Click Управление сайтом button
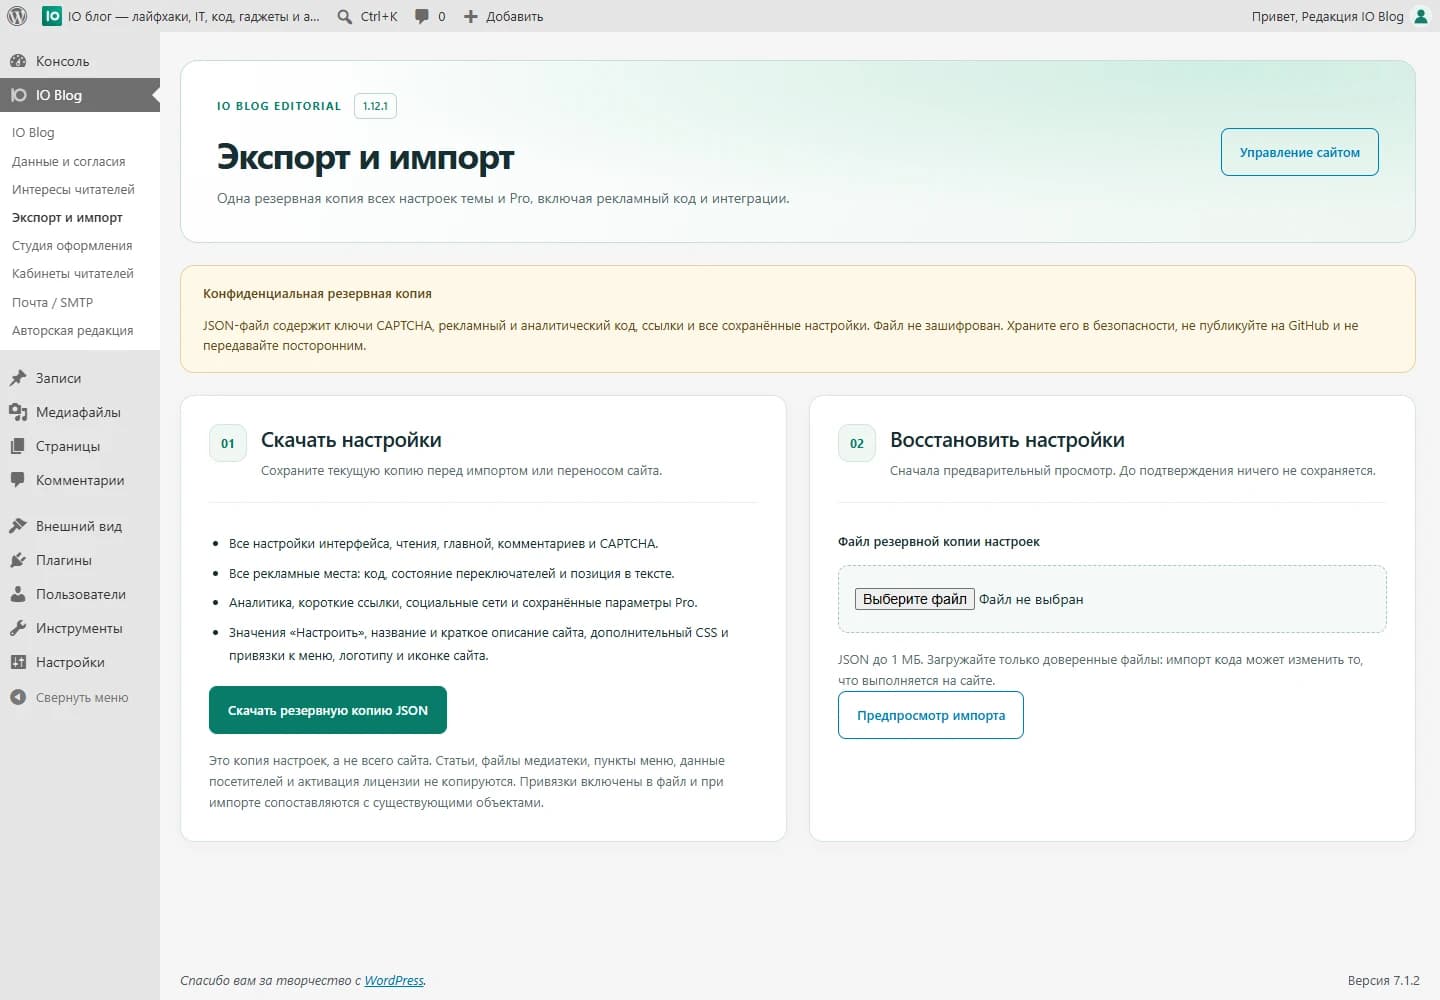The image size is (1440, 1000). tap(1300, 152)
